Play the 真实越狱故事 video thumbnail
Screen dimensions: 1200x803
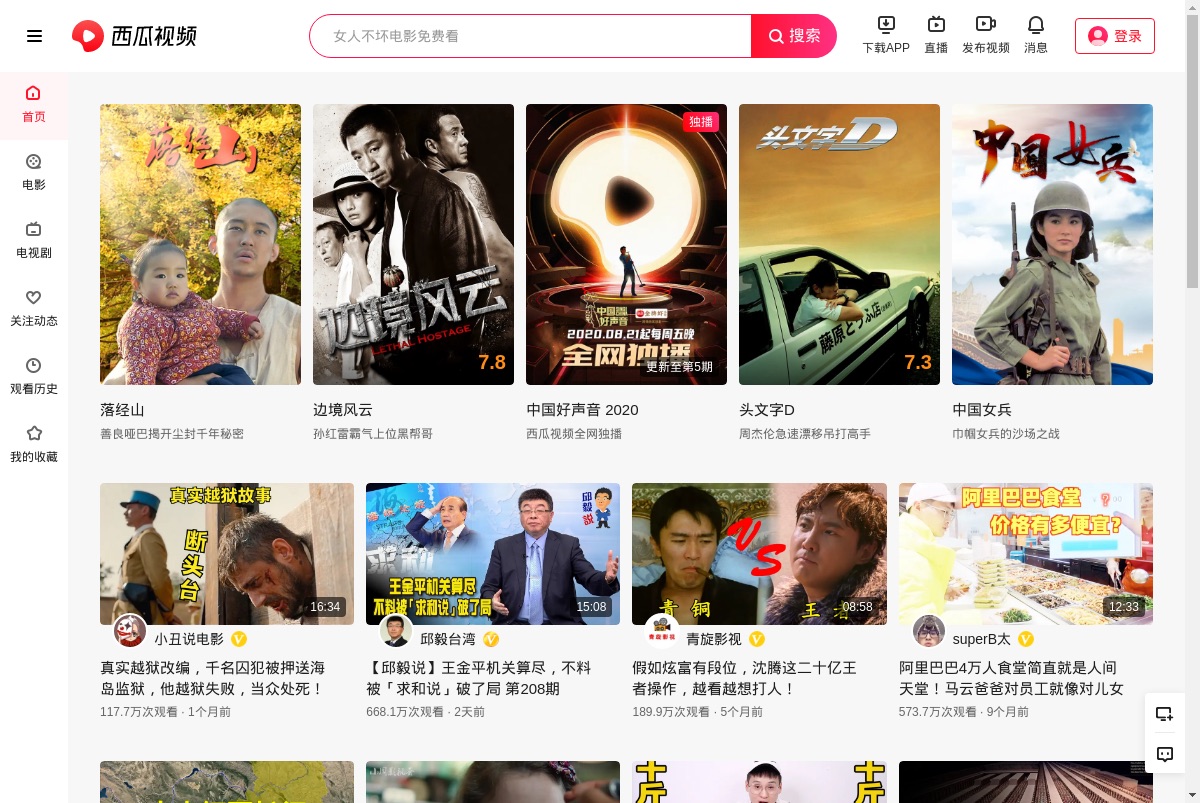click(x=227, y=554)
